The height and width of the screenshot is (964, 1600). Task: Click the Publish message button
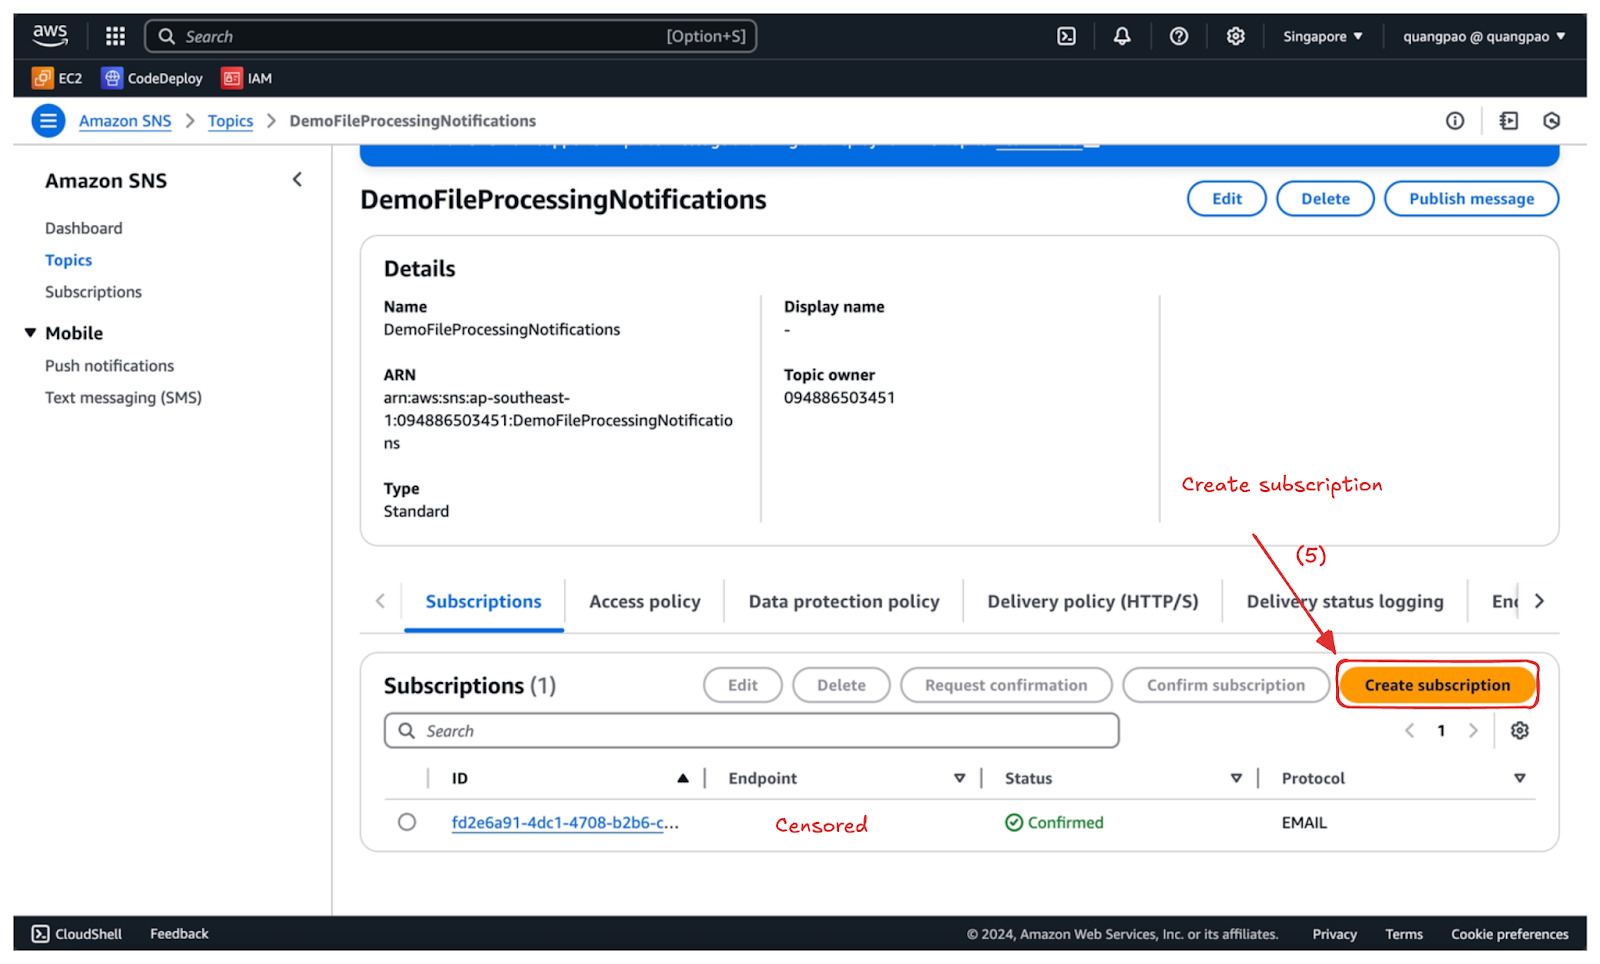coord(1471,199)
